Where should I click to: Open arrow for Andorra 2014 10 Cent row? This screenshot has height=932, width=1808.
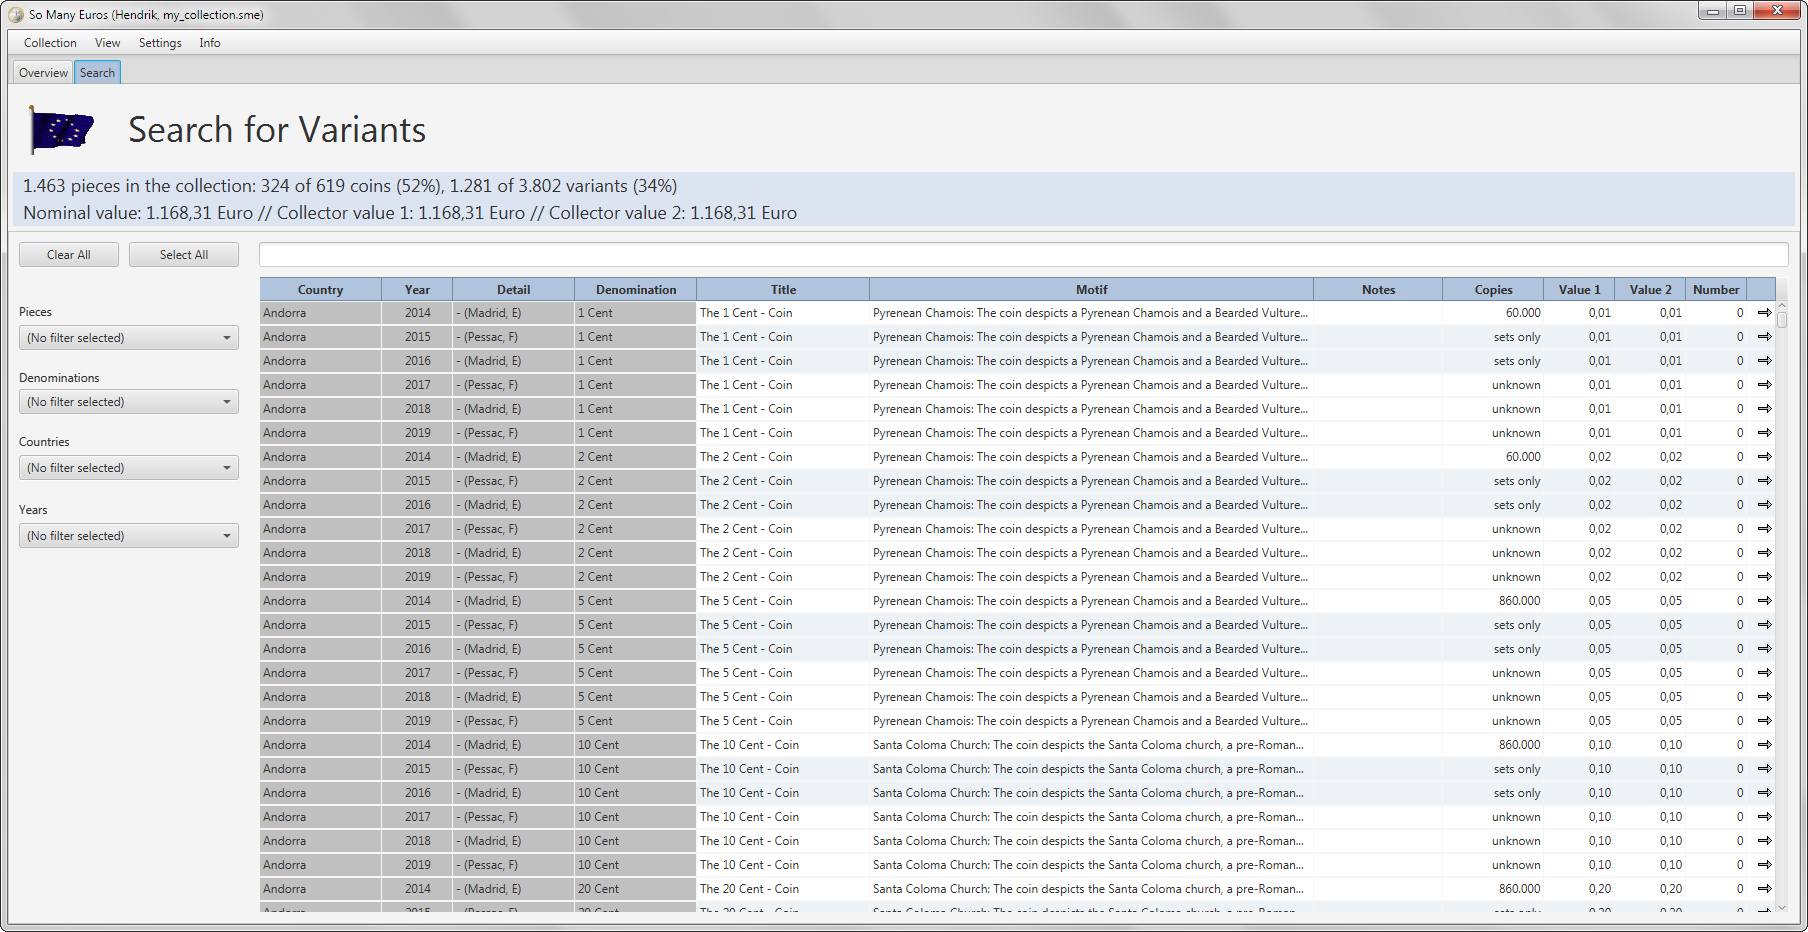pyautogui.click(x=1764, y=745)
